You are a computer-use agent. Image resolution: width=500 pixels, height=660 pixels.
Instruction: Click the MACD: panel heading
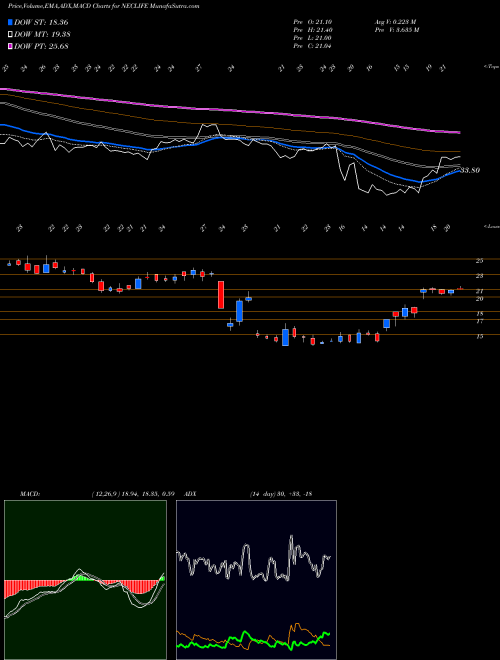point(30,494)
